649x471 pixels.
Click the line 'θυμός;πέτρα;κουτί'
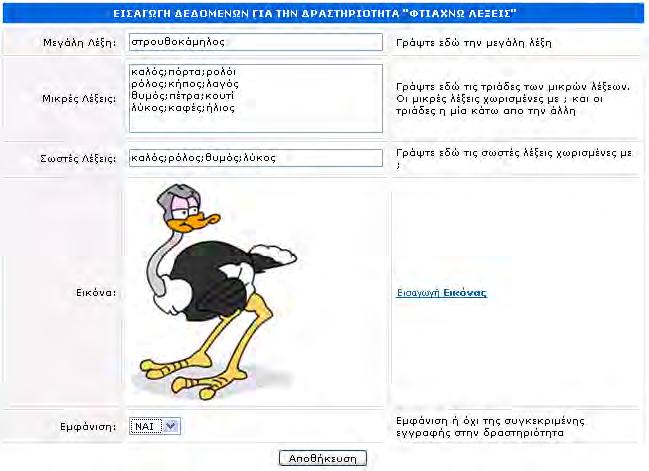click(183, 96)
